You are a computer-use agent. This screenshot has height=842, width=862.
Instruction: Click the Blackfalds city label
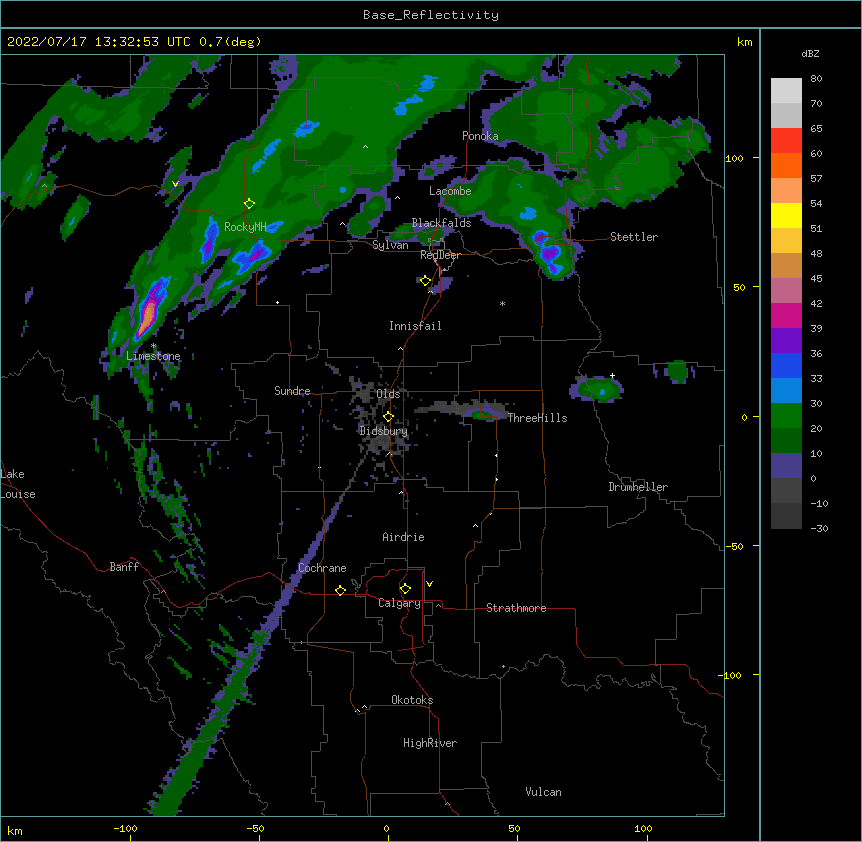(441, 223)
